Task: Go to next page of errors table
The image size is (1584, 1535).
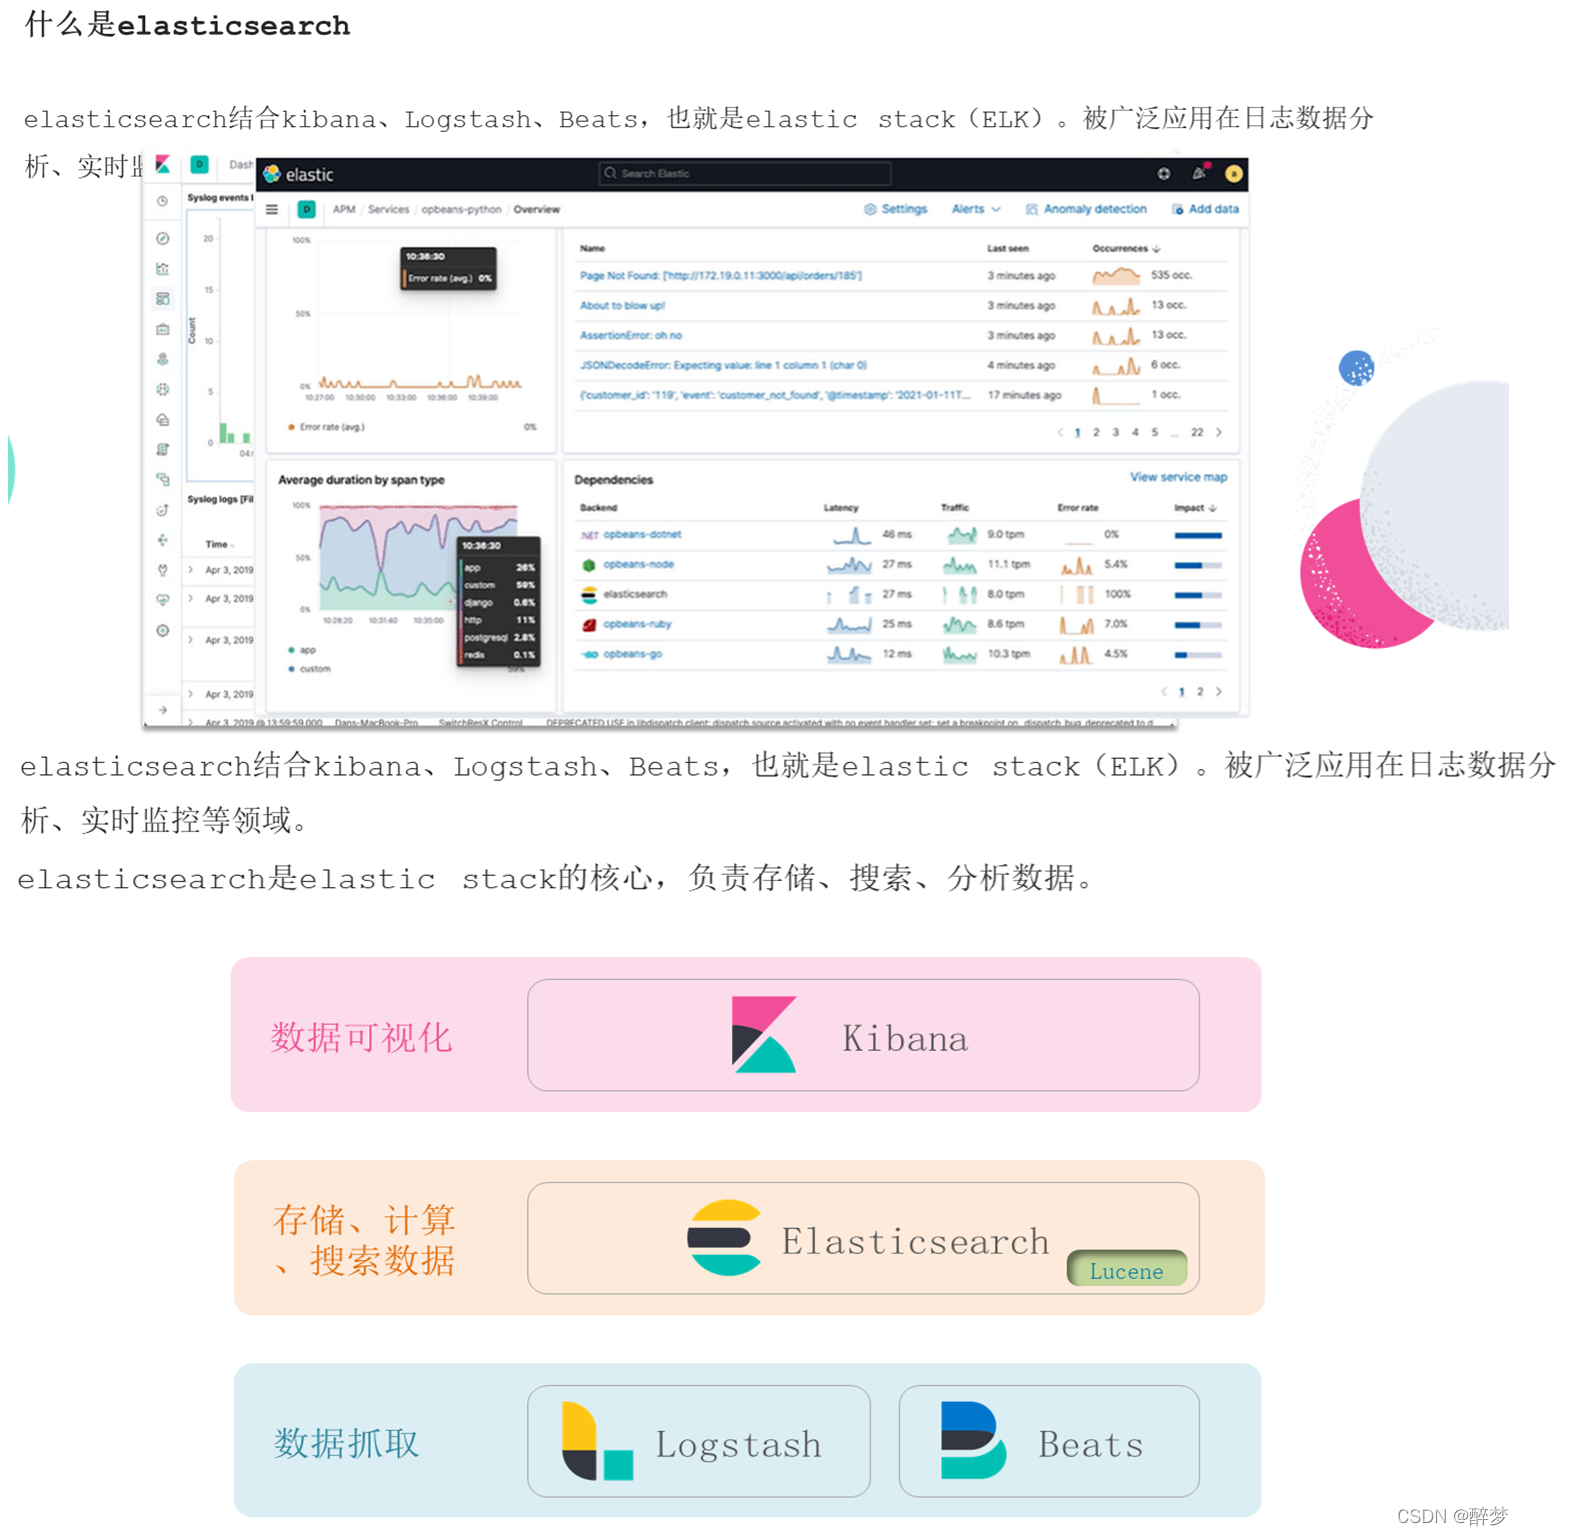Action: tap(1219, 433)
